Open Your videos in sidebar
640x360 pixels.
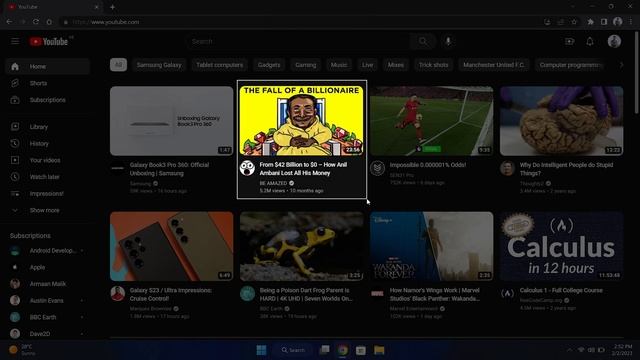click(x=48, y=160)
